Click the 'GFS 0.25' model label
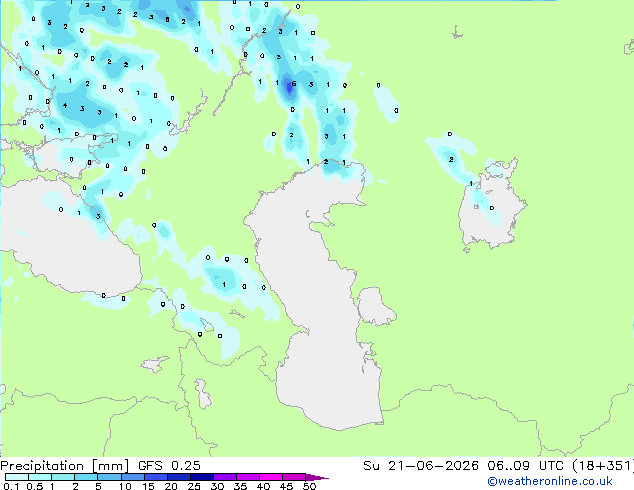The height and width of the screenshot is (490, 634). pos(169,466)
